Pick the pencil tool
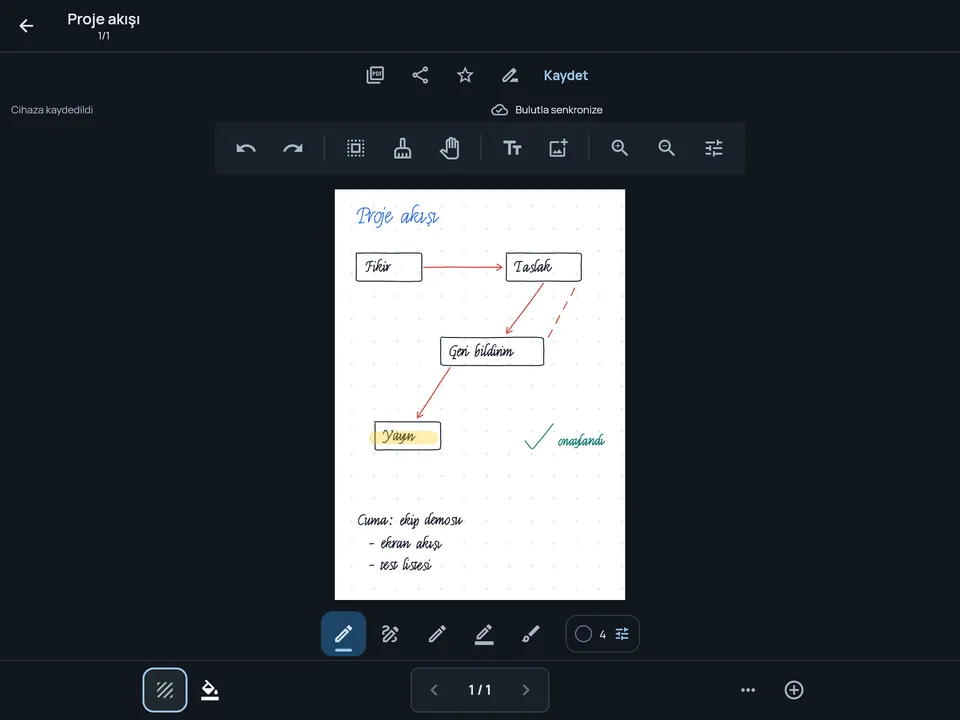The width and height of the screenshot is (960, 720). click(437, 634)
